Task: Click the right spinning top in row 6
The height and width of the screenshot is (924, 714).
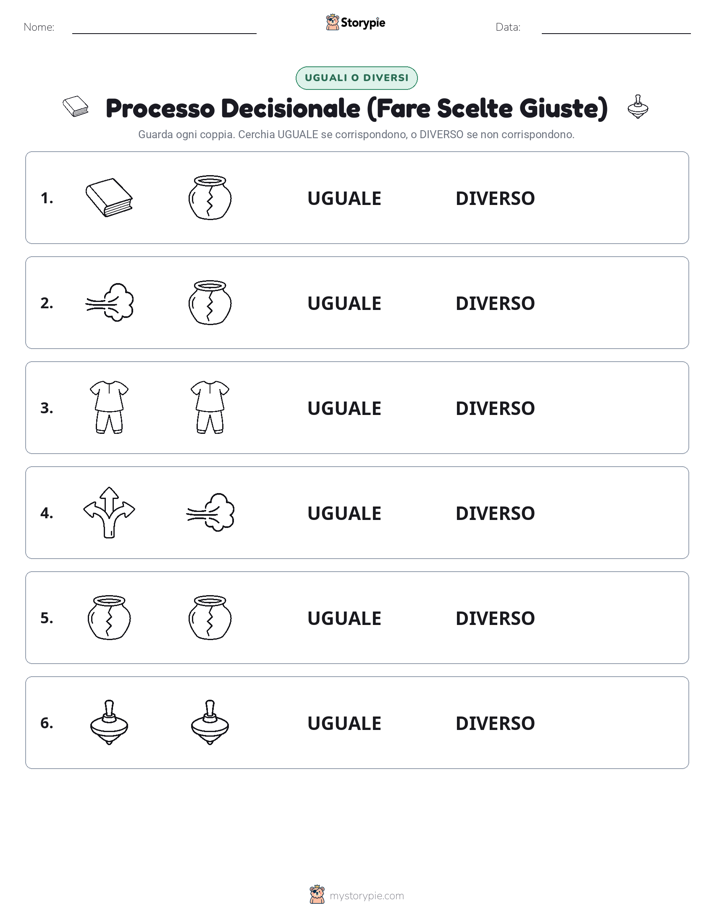Action: 210,722
